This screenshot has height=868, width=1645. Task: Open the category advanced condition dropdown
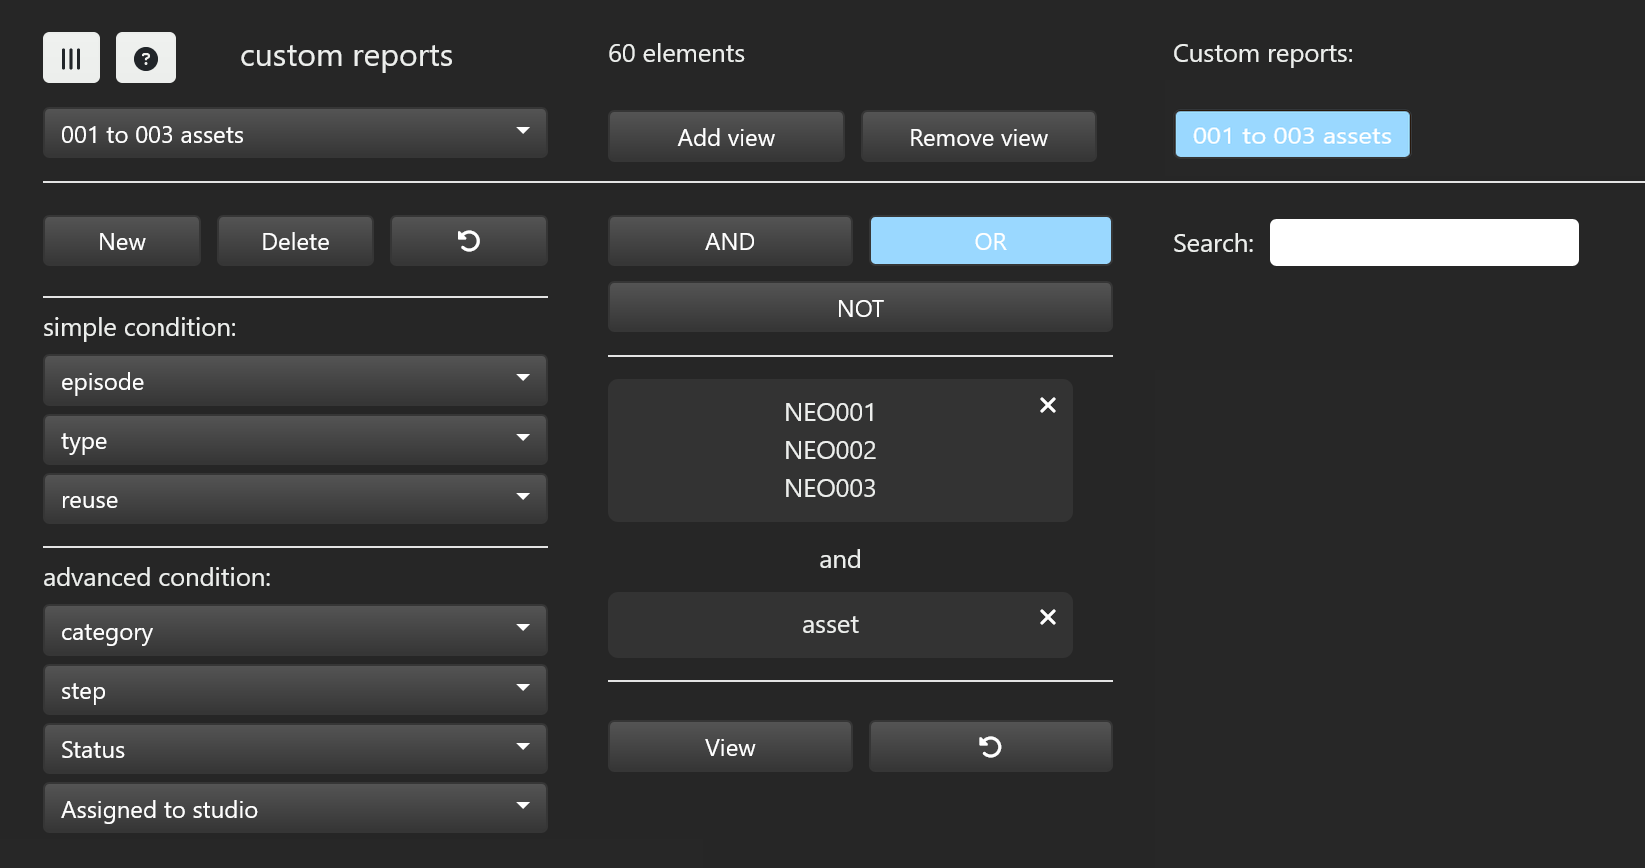295,631
